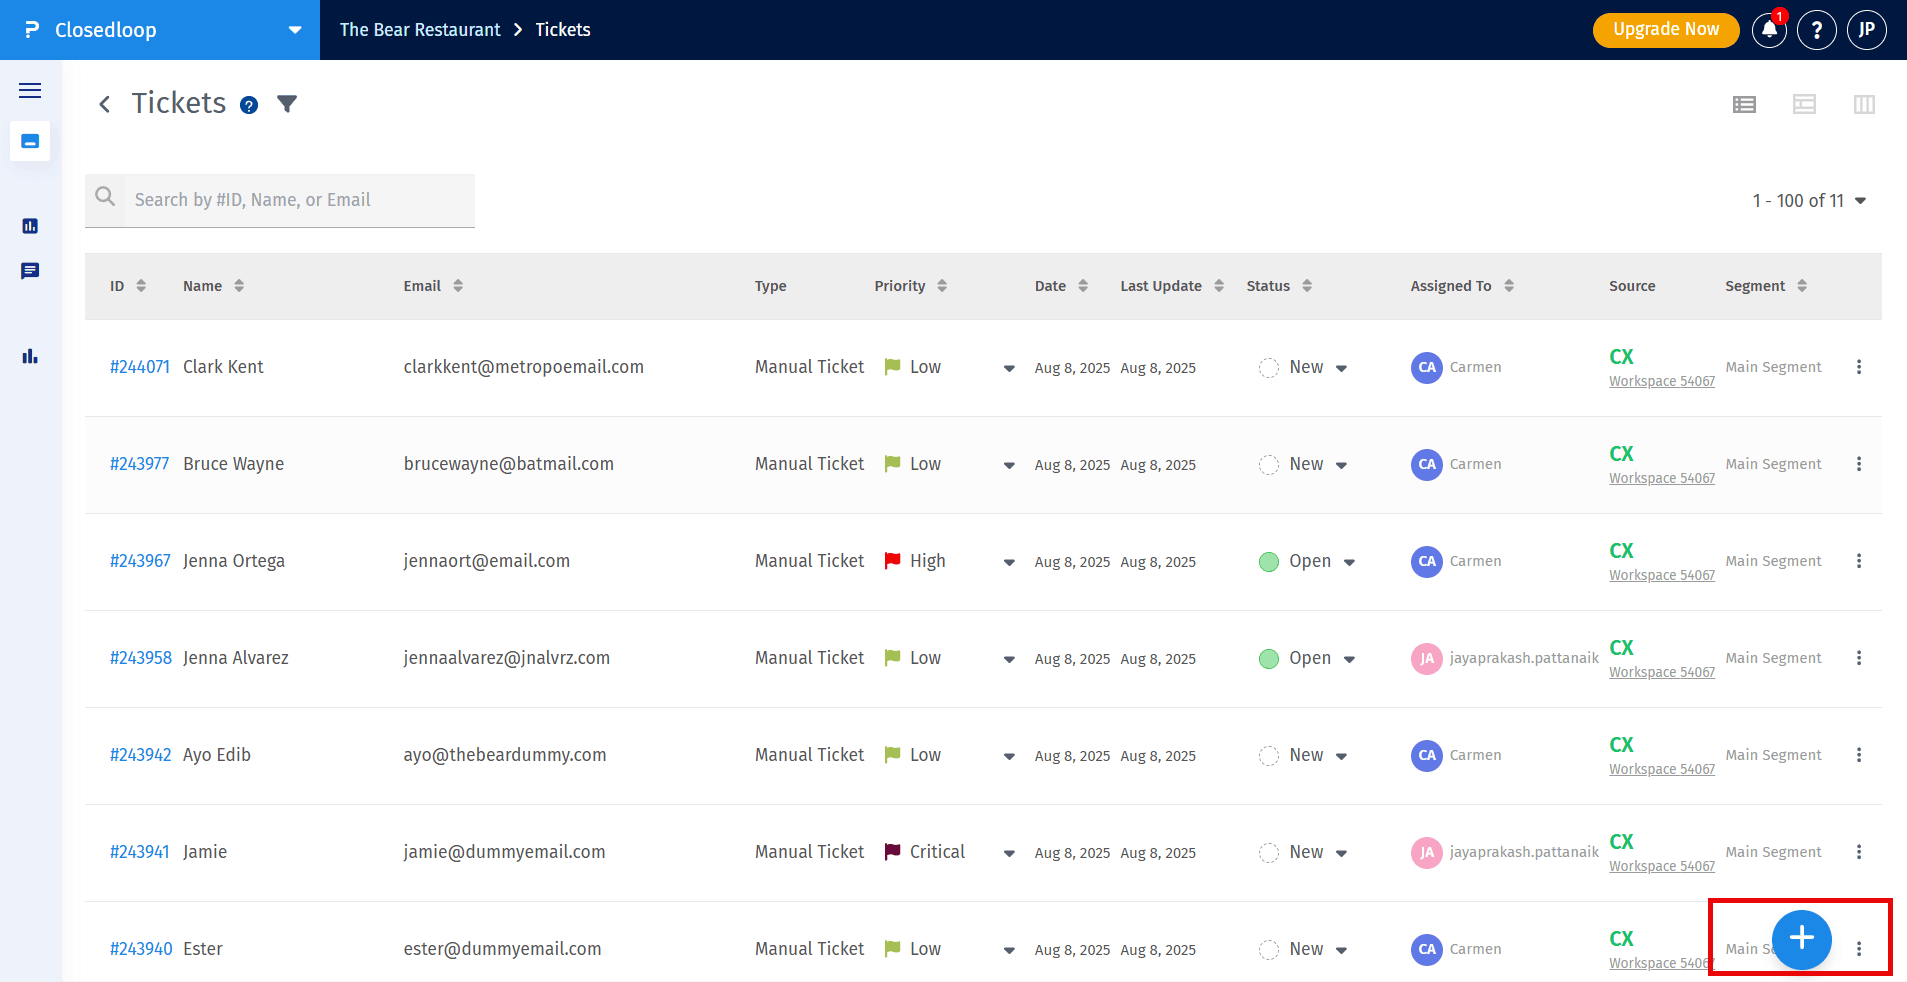Open the notifications bell icon

(x=1768, y=30)
